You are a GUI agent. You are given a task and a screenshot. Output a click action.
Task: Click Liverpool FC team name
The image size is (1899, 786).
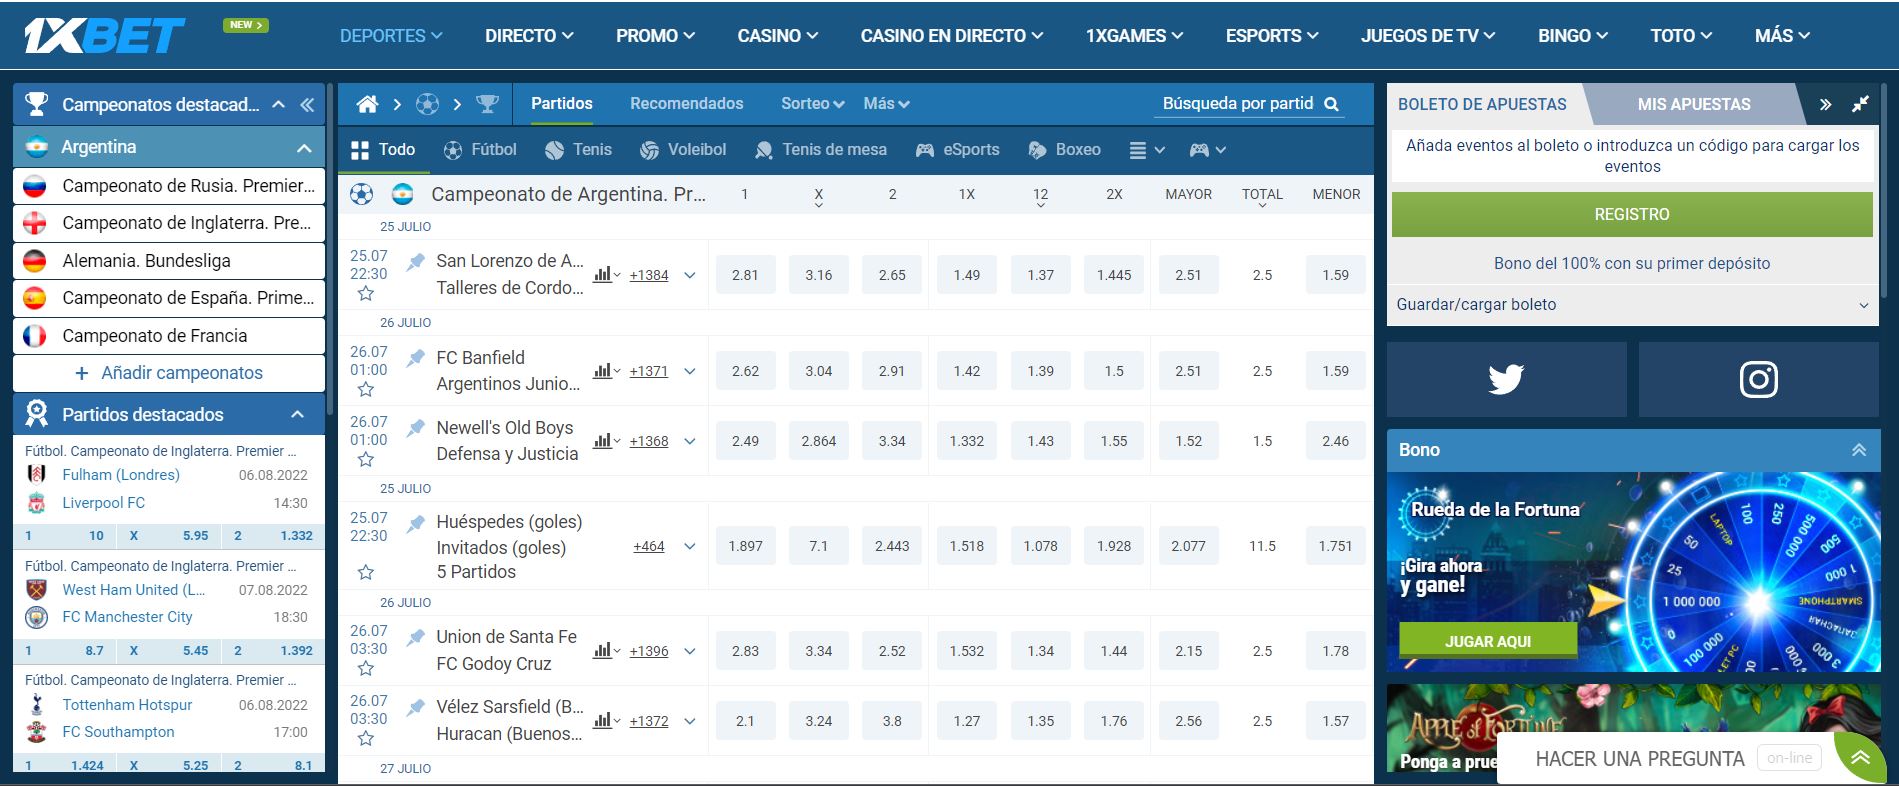103,503
